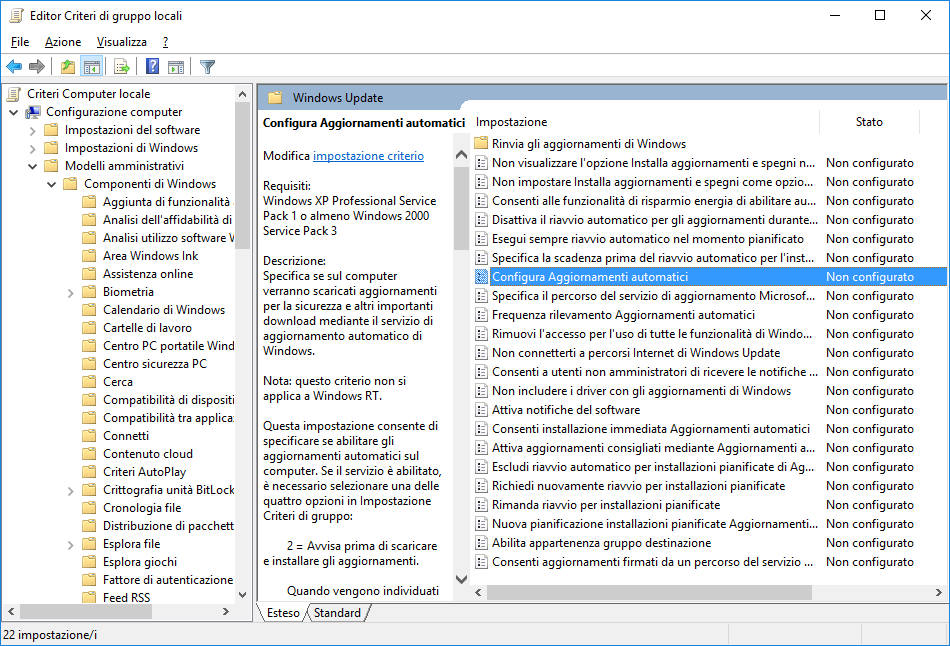950x646 pixels.
Task: Click the Windows Update header folder icon
Action: click(276, 98)
